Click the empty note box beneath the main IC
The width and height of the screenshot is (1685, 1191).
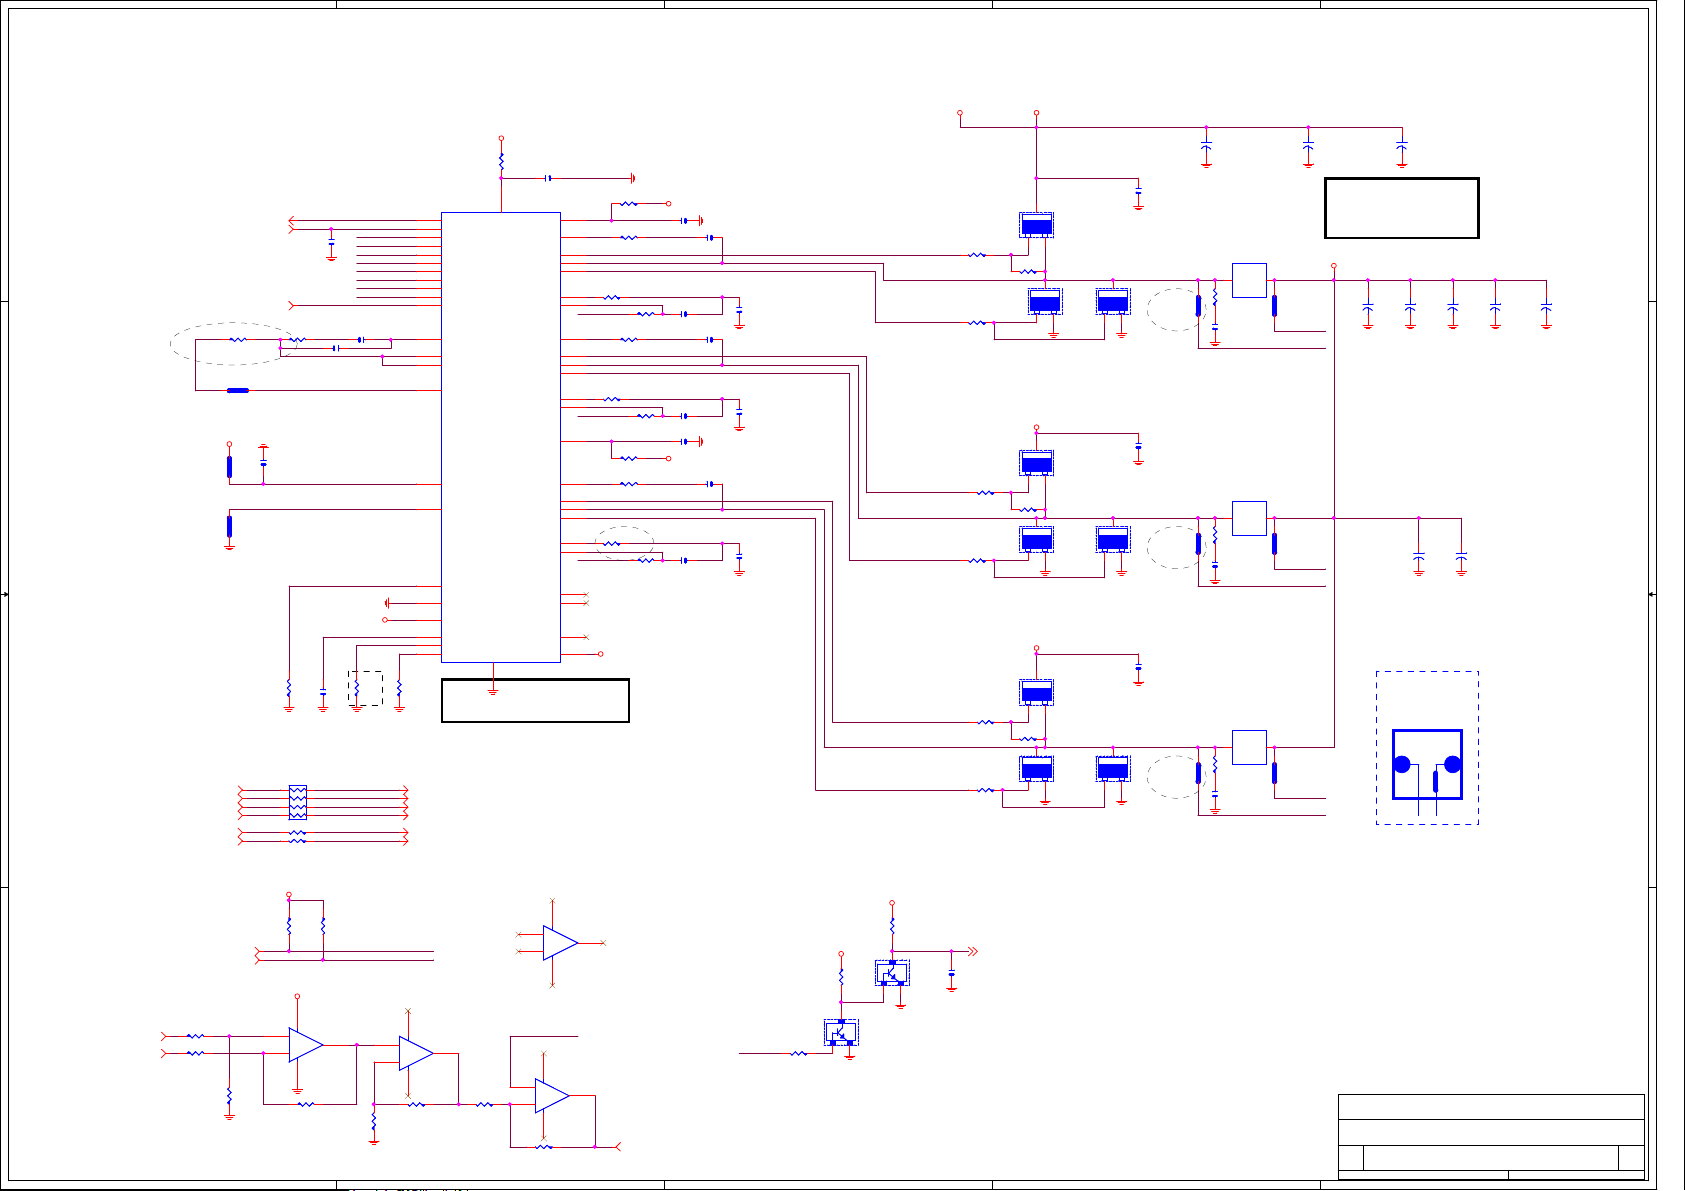point(535,700)
